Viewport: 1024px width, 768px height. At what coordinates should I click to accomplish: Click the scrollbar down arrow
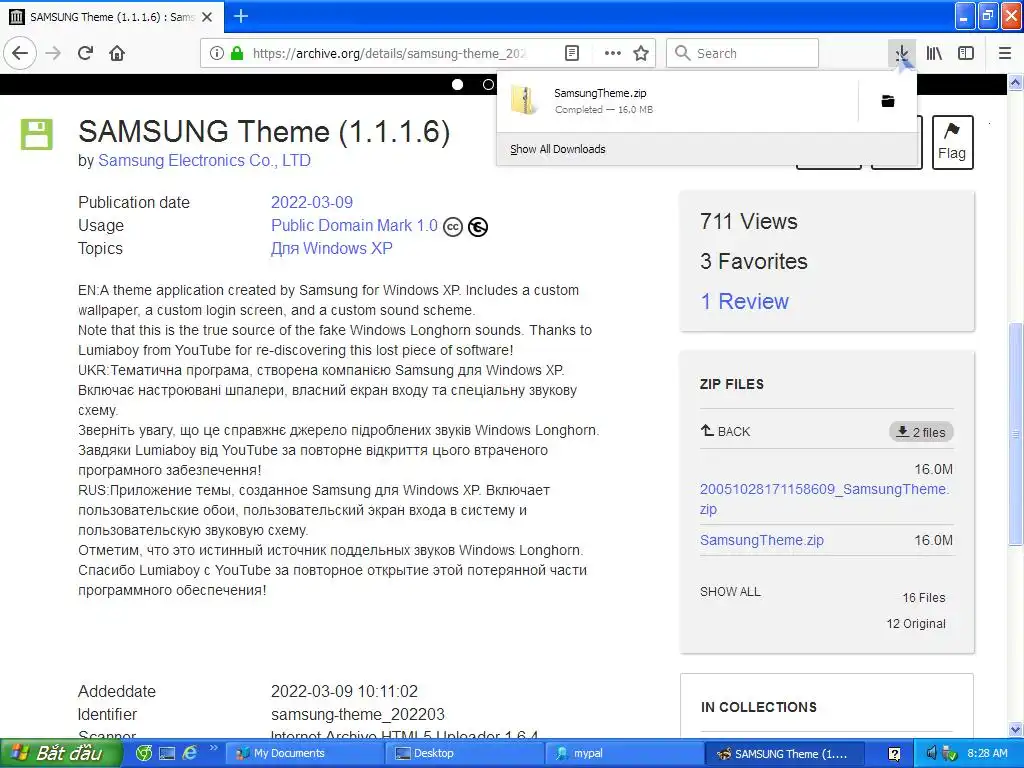[1016, 729]
